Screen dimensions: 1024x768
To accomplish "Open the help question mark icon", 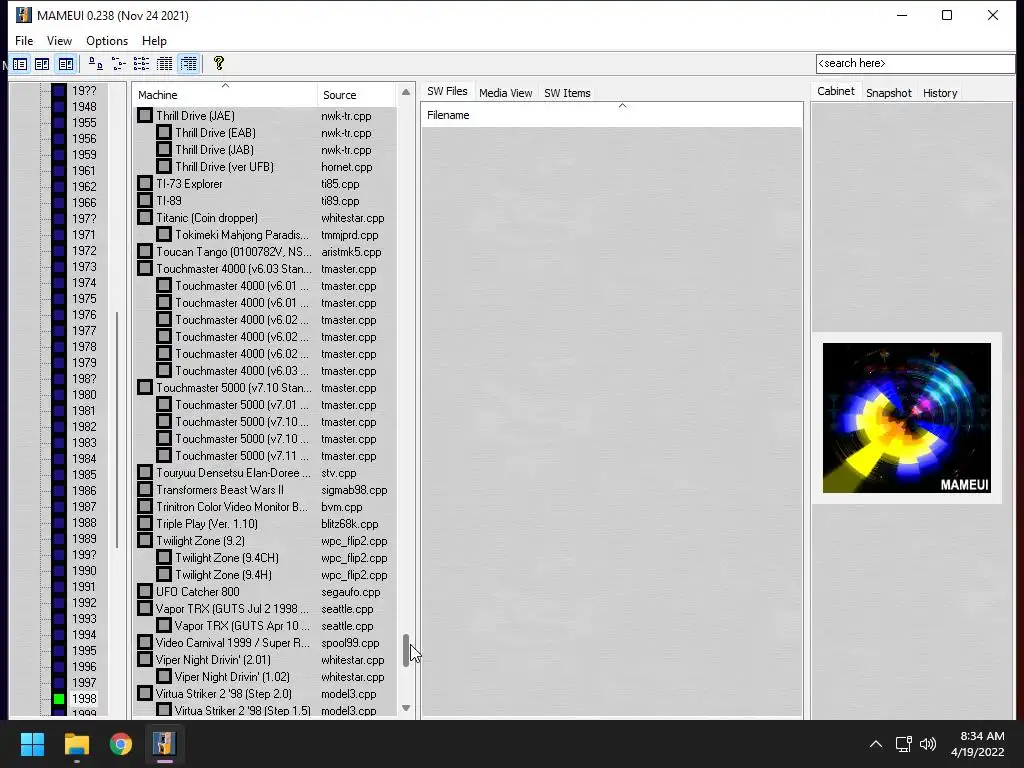I will click(219, 63).
